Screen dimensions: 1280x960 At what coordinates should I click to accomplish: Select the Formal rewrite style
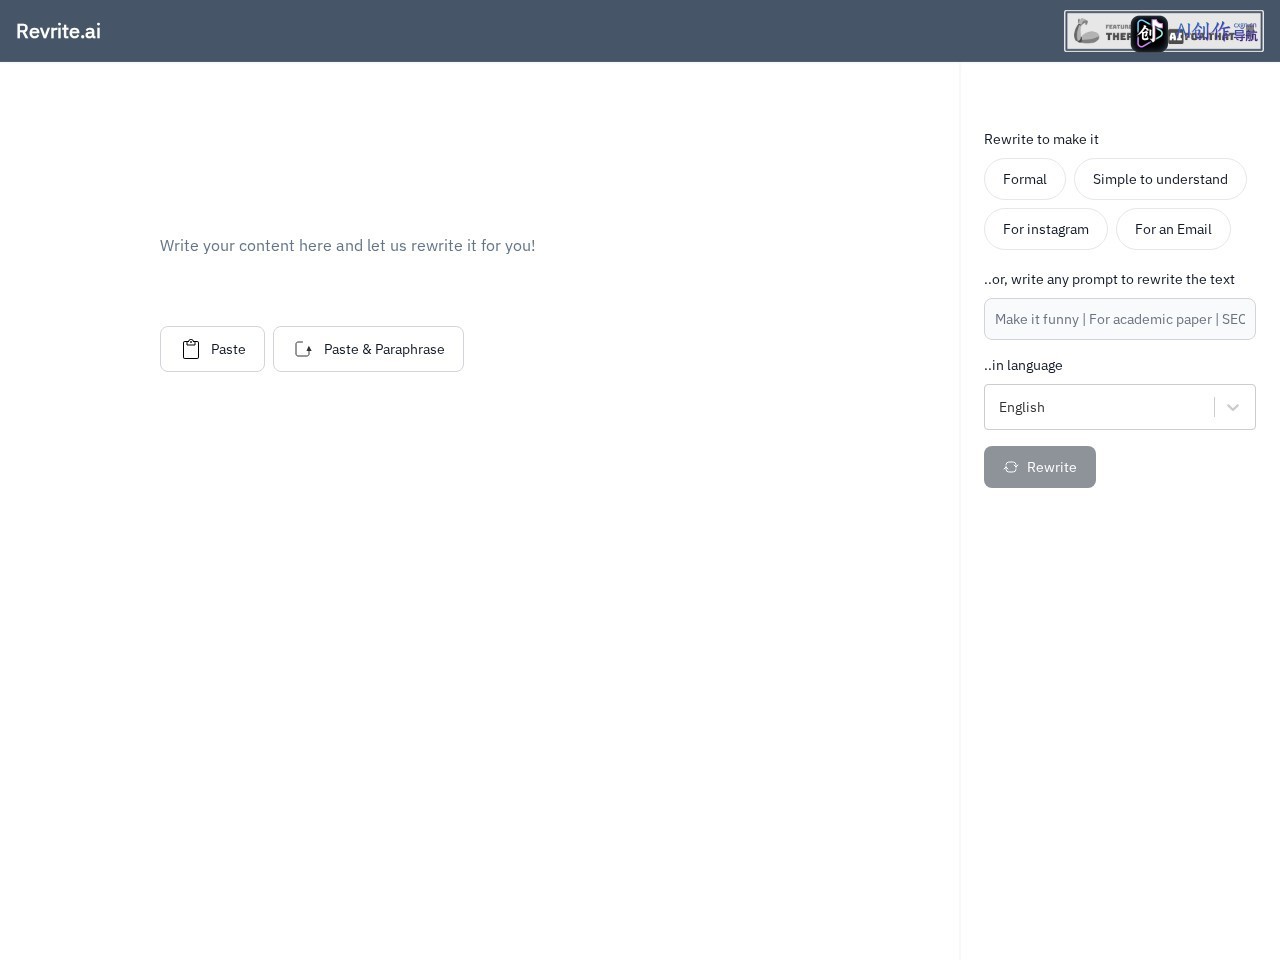pos(1025,179)
